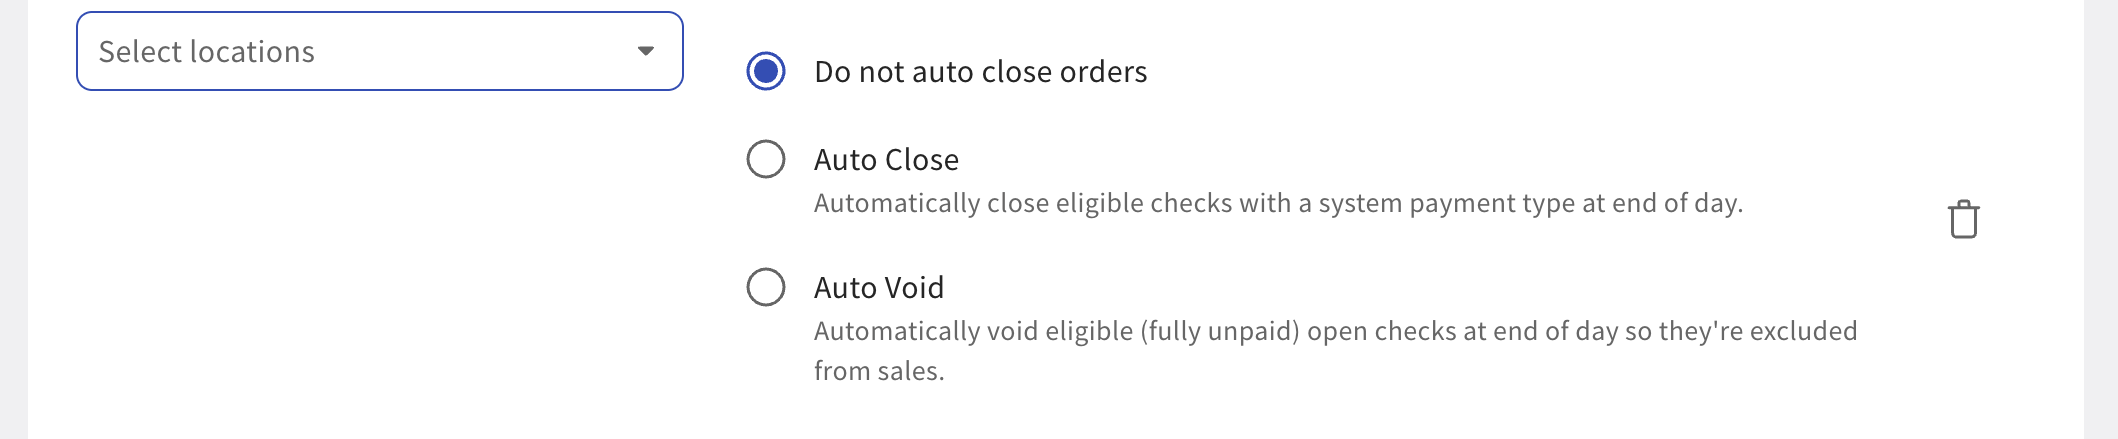
Task: Click the filled blue dot of selected radio
Action: [766, 71]
